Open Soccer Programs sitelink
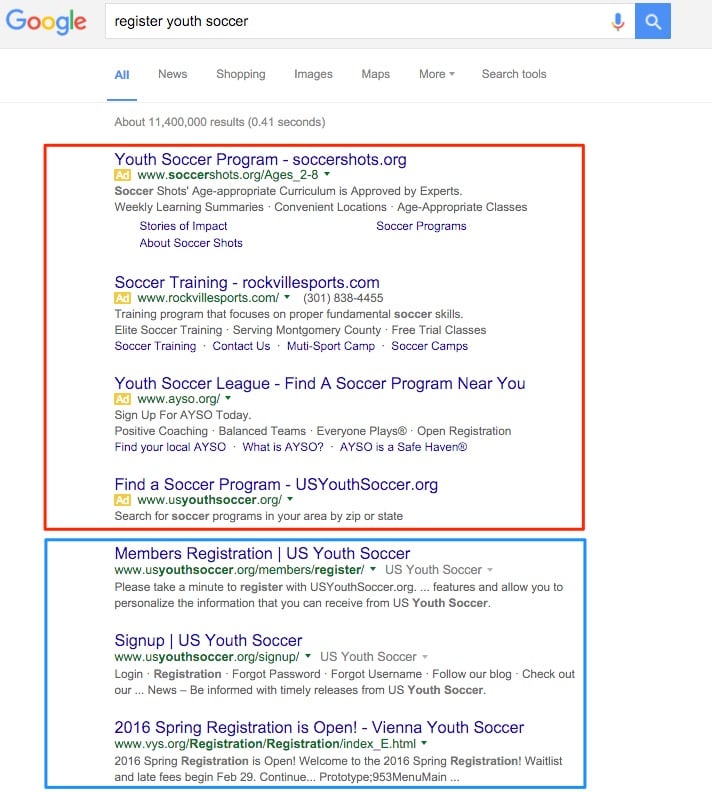 (421, 226)
